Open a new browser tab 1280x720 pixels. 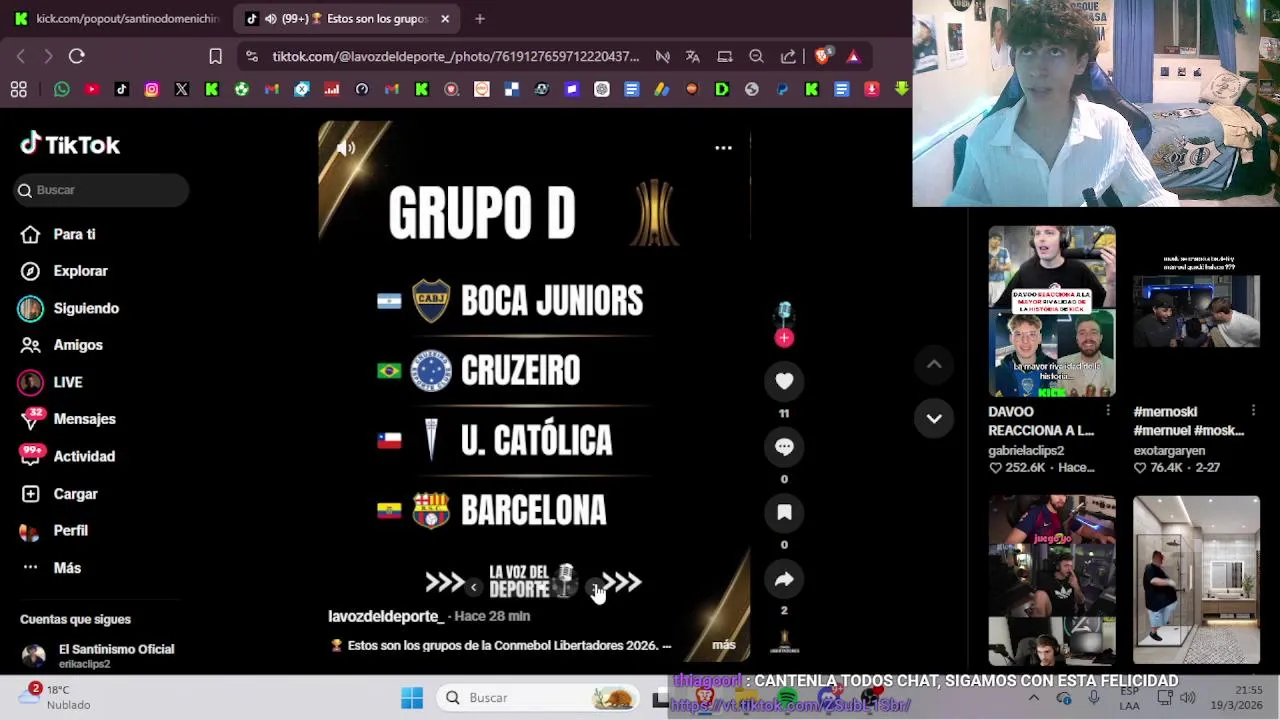click(480, 18)
